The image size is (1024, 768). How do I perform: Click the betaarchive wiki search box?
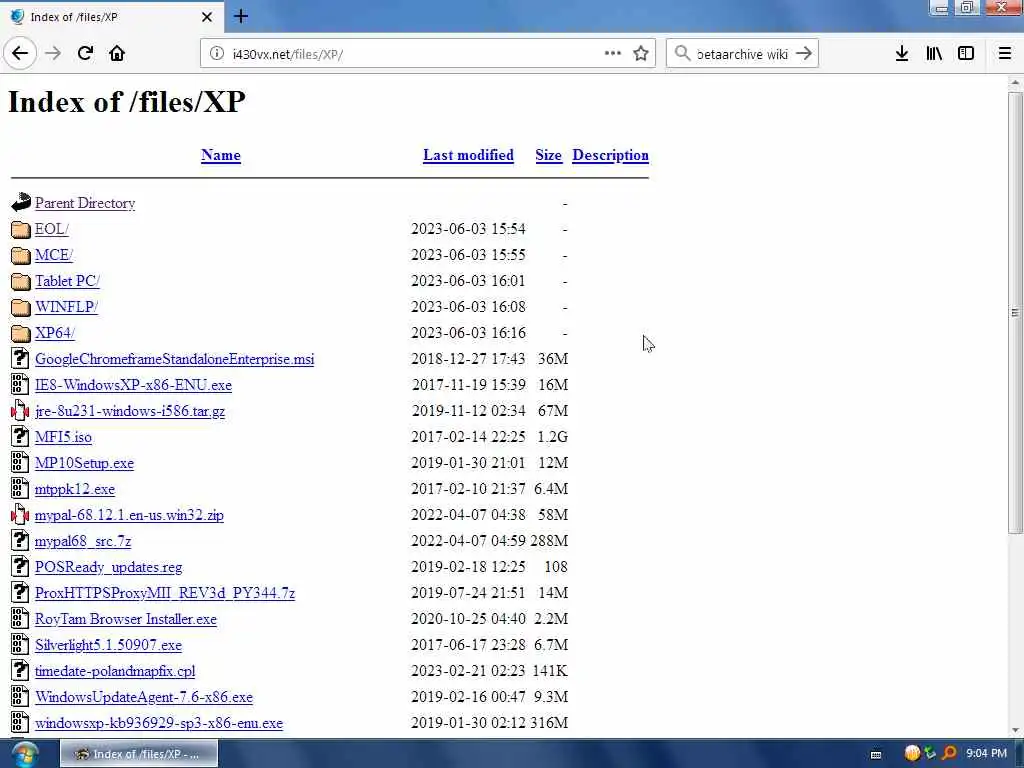(742, 54)
